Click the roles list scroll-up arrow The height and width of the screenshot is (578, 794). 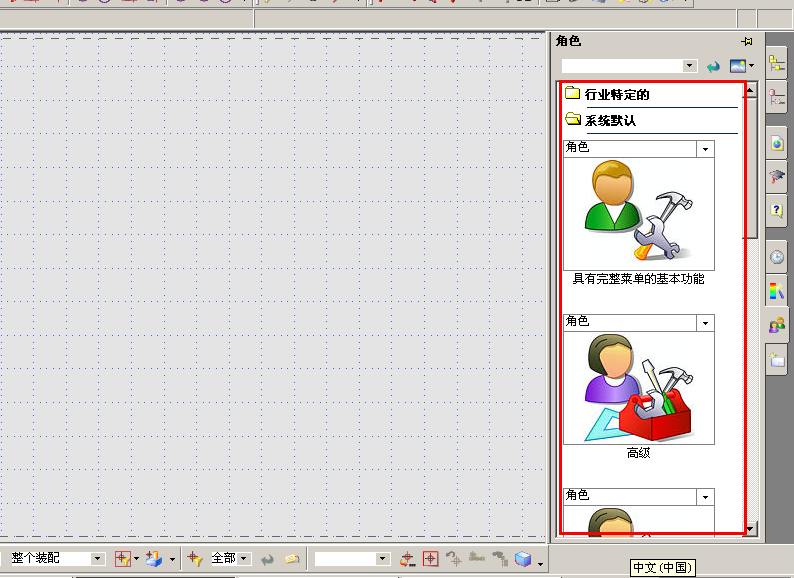tap(750, 90)
